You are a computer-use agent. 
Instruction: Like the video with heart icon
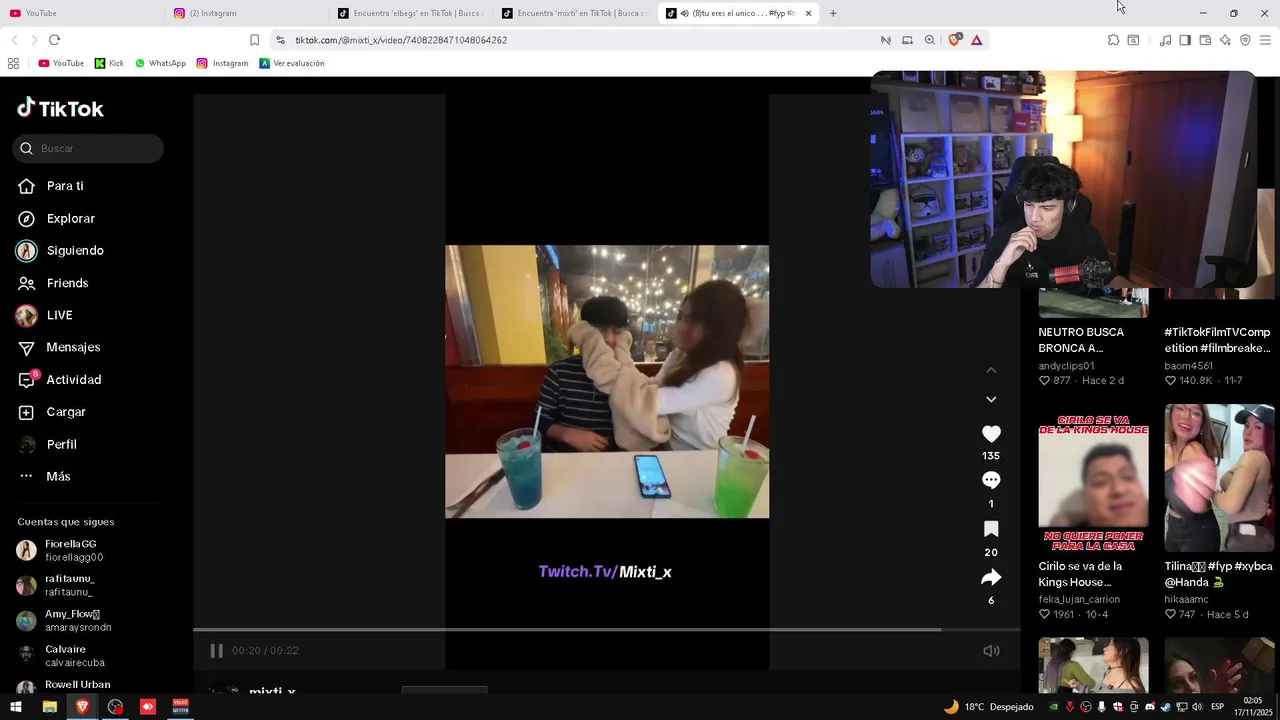click(991, 434)
